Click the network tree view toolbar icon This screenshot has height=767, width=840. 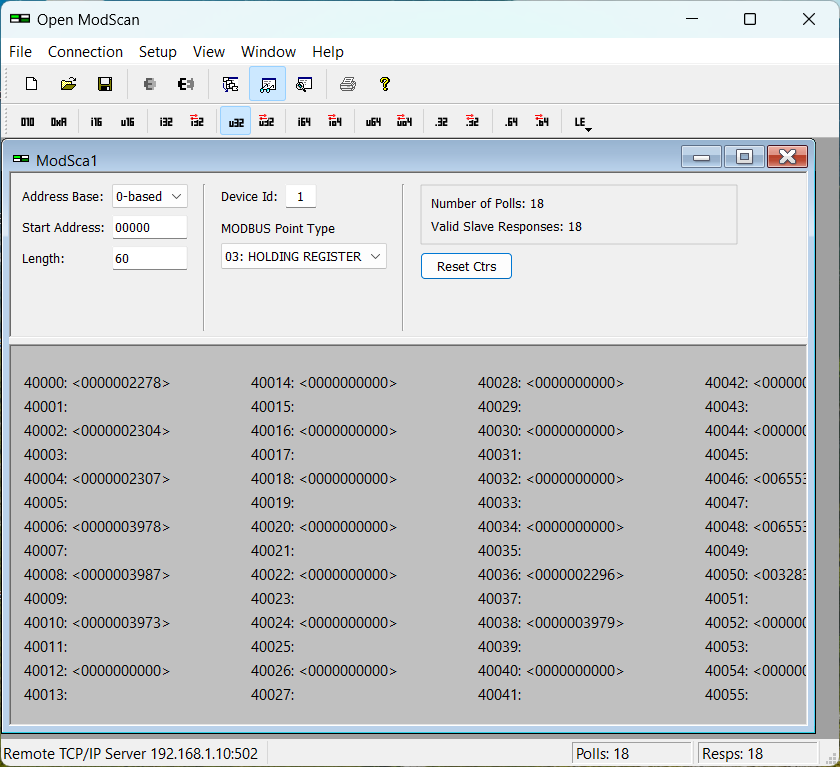pyautogui.click(x=230, y=84)
